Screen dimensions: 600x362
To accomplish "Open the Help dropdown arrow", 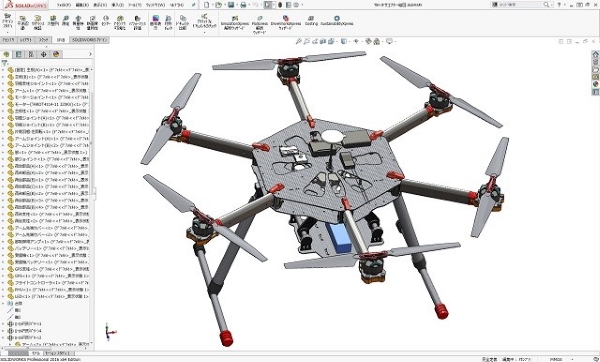I will [x=566, y=5].
